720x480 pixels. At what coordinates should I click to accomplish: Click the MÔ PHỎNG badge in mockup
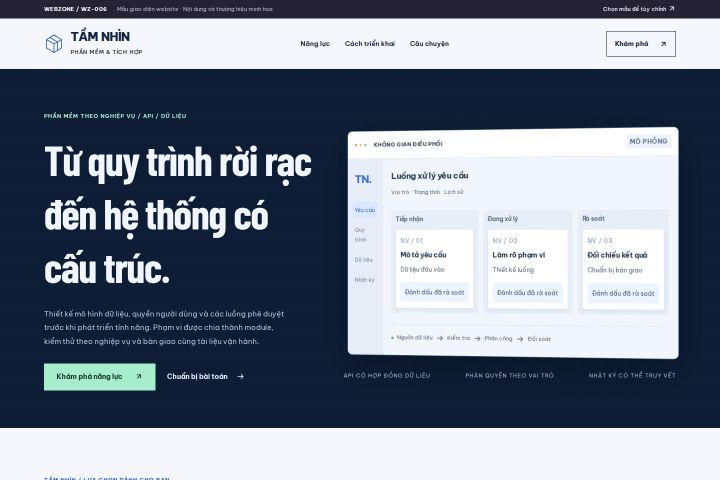(648, 141)
